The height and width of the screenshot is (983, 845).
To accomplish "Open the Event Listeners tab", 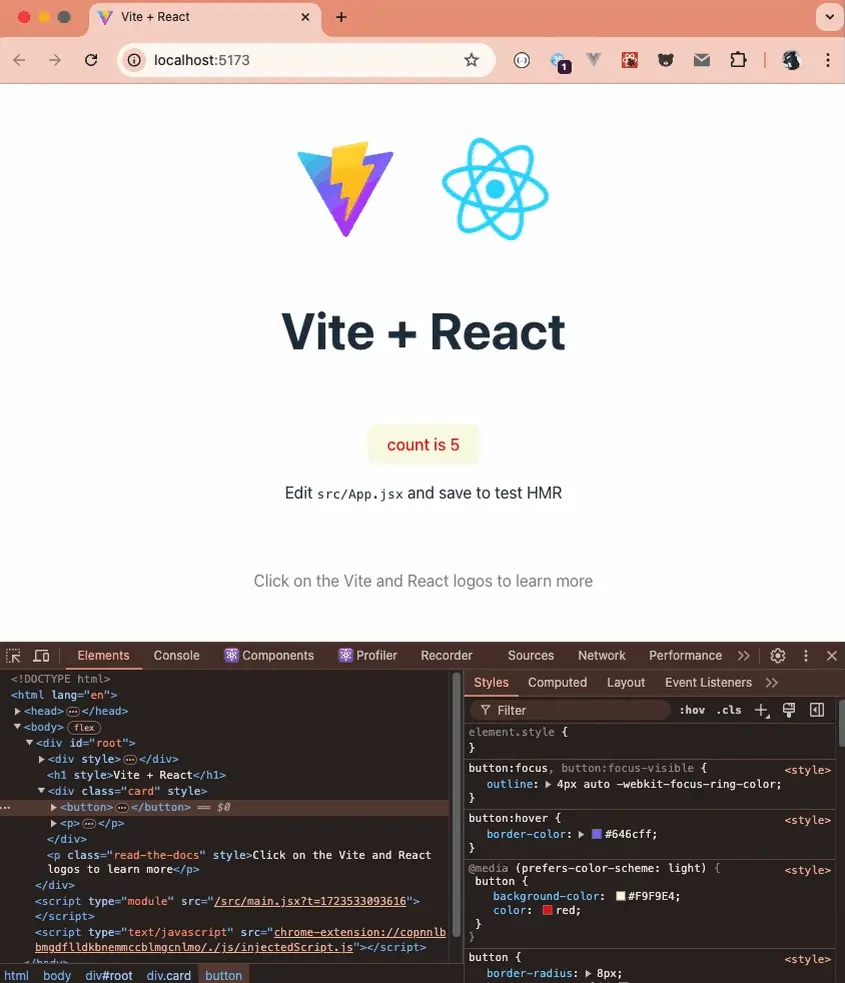I will 708,683.
